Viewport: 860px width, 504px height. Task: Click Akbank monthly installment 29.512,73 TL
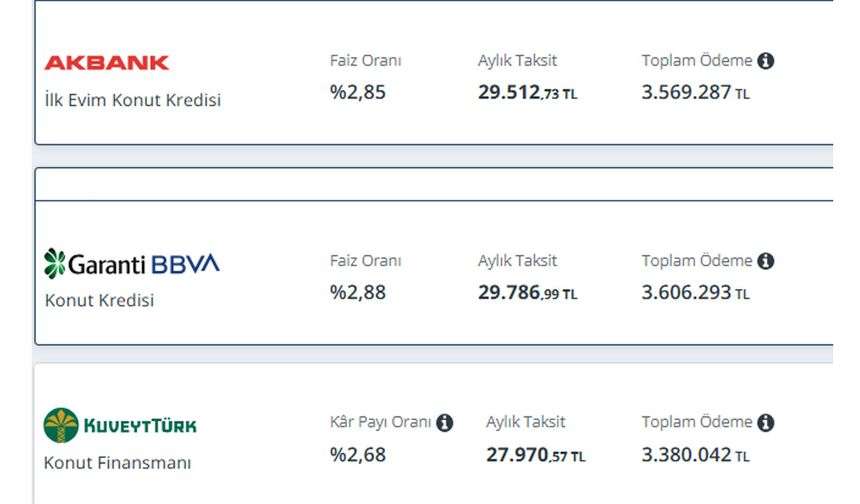pos(528,92)
